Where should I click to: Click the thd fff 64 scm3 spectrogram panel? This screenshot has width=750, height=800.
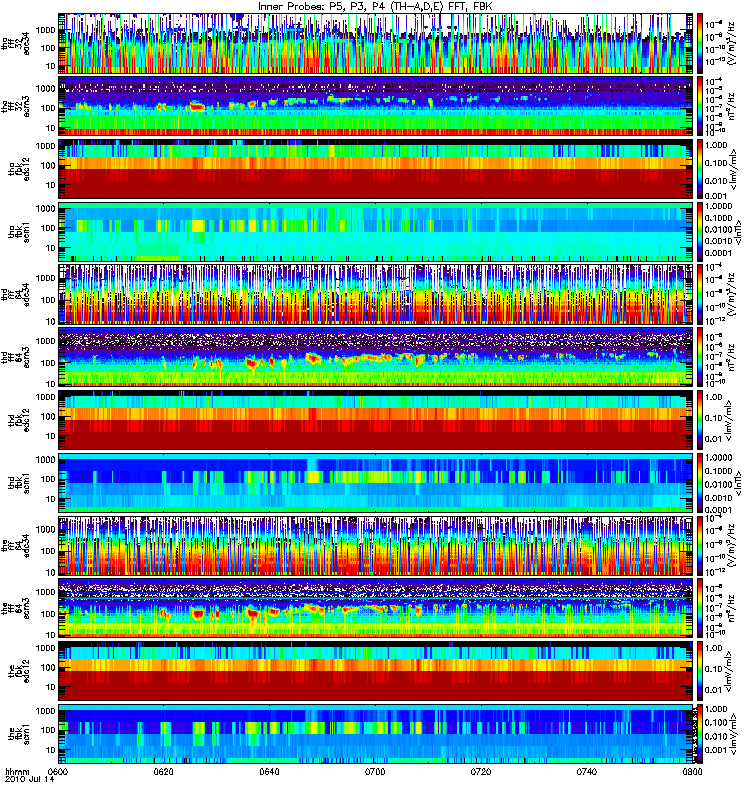tap(376, 357)
